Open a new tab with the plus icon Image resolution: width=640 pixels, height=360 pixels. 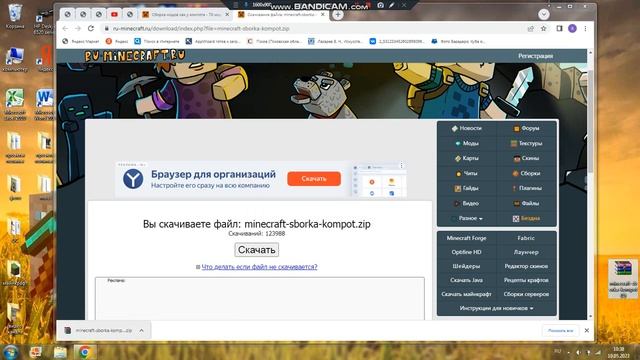(x=338, y=15)
